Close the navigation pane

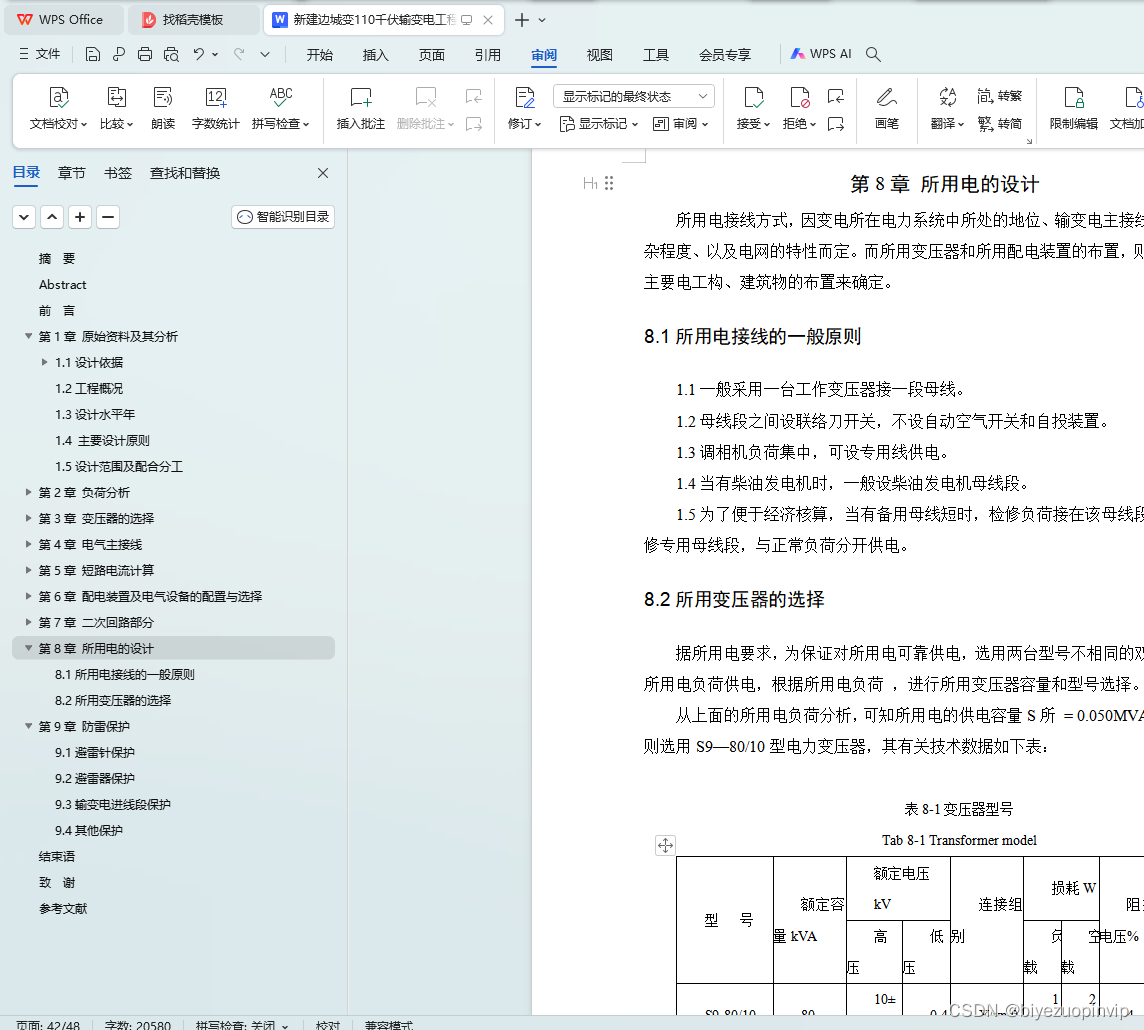(x=323, y=173)
